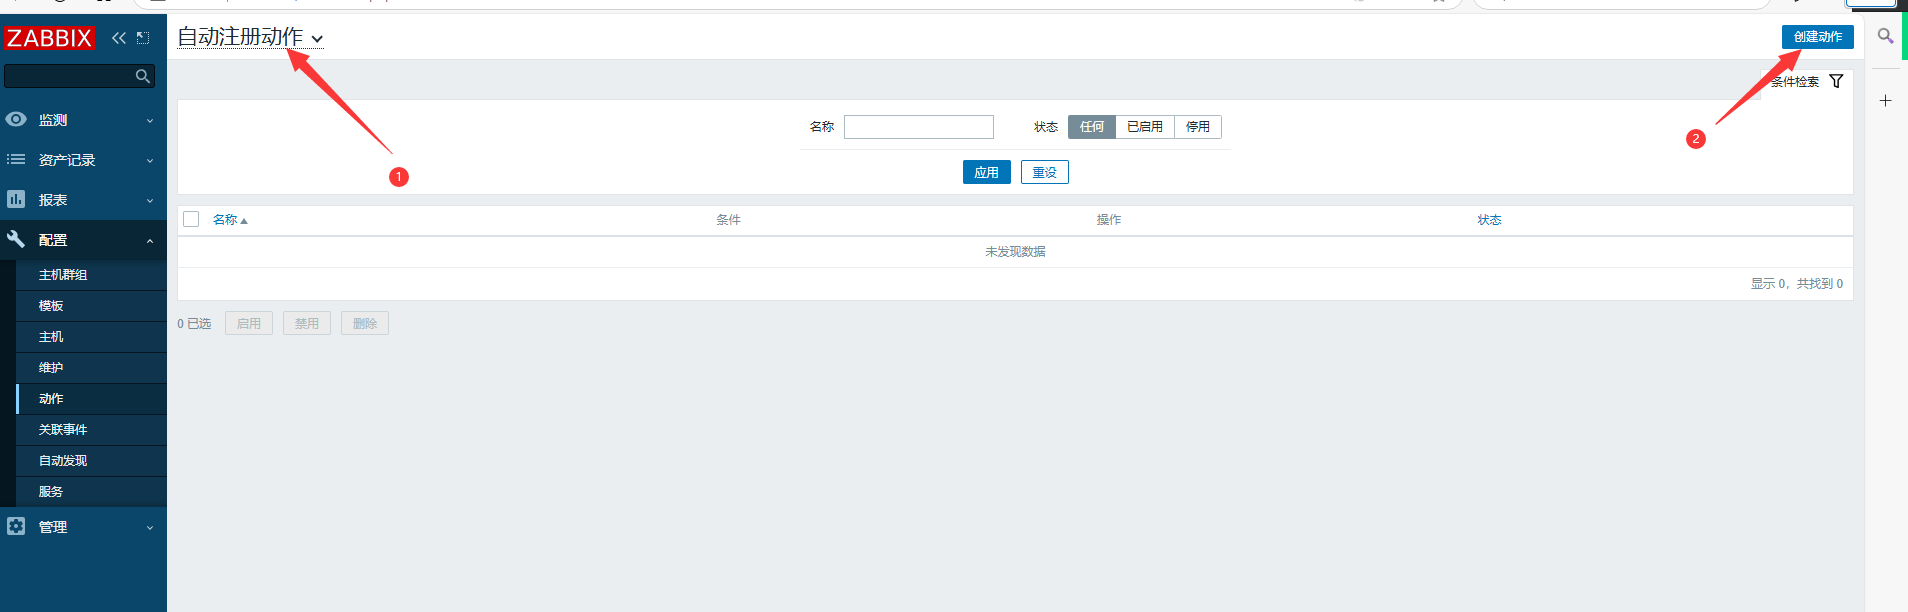Click the 条件 column header text
Viewport: 1908px width, 612px height.
[728, 220]
